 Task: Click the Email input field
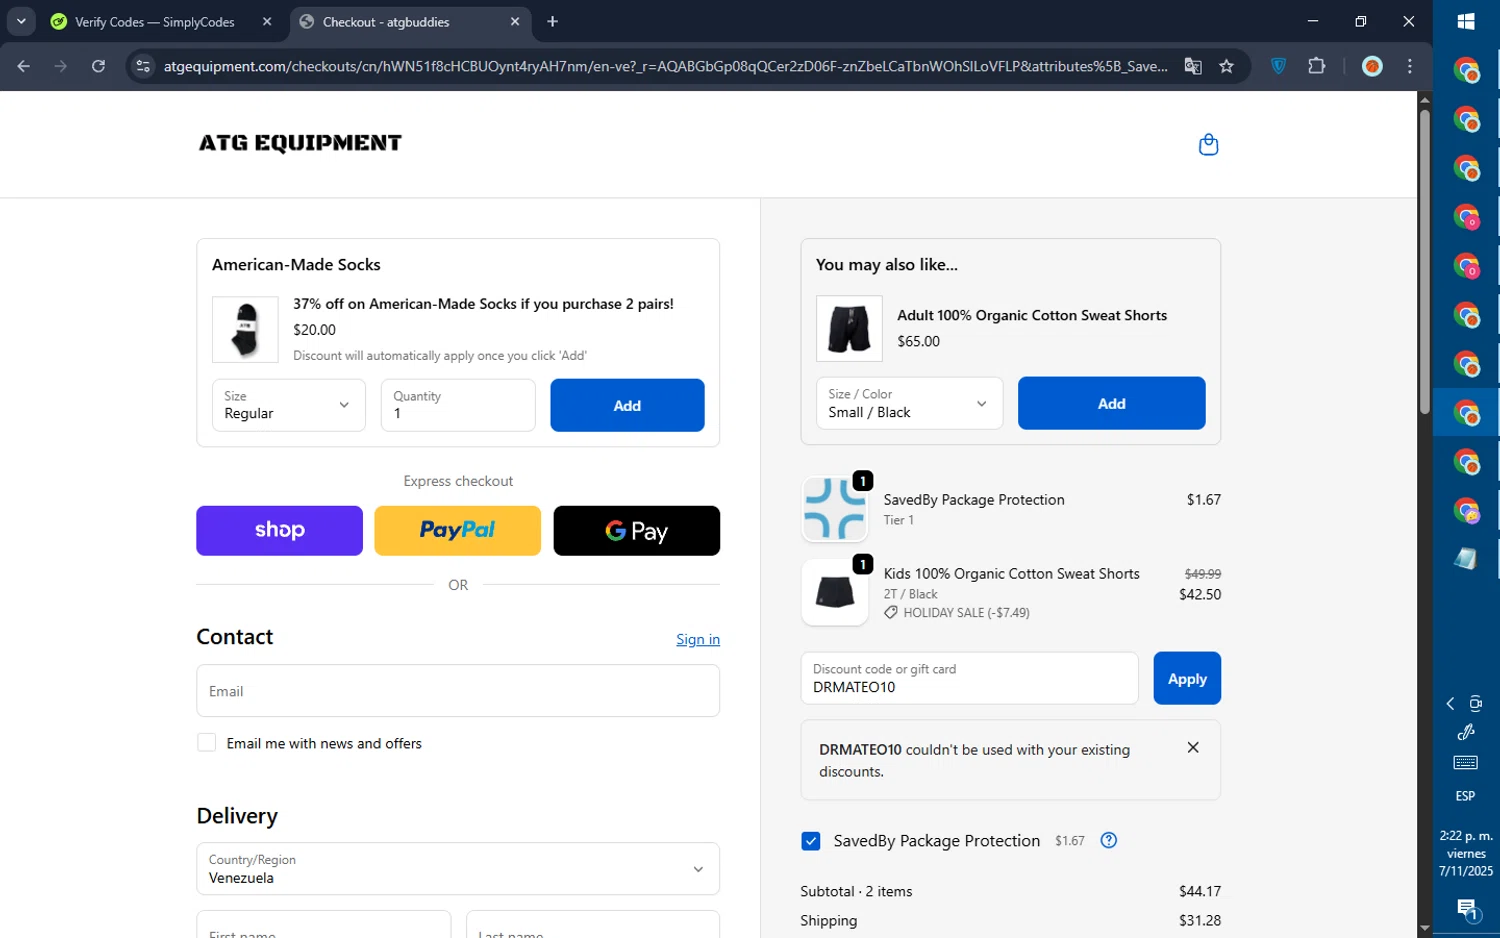(x=458, y=691)
